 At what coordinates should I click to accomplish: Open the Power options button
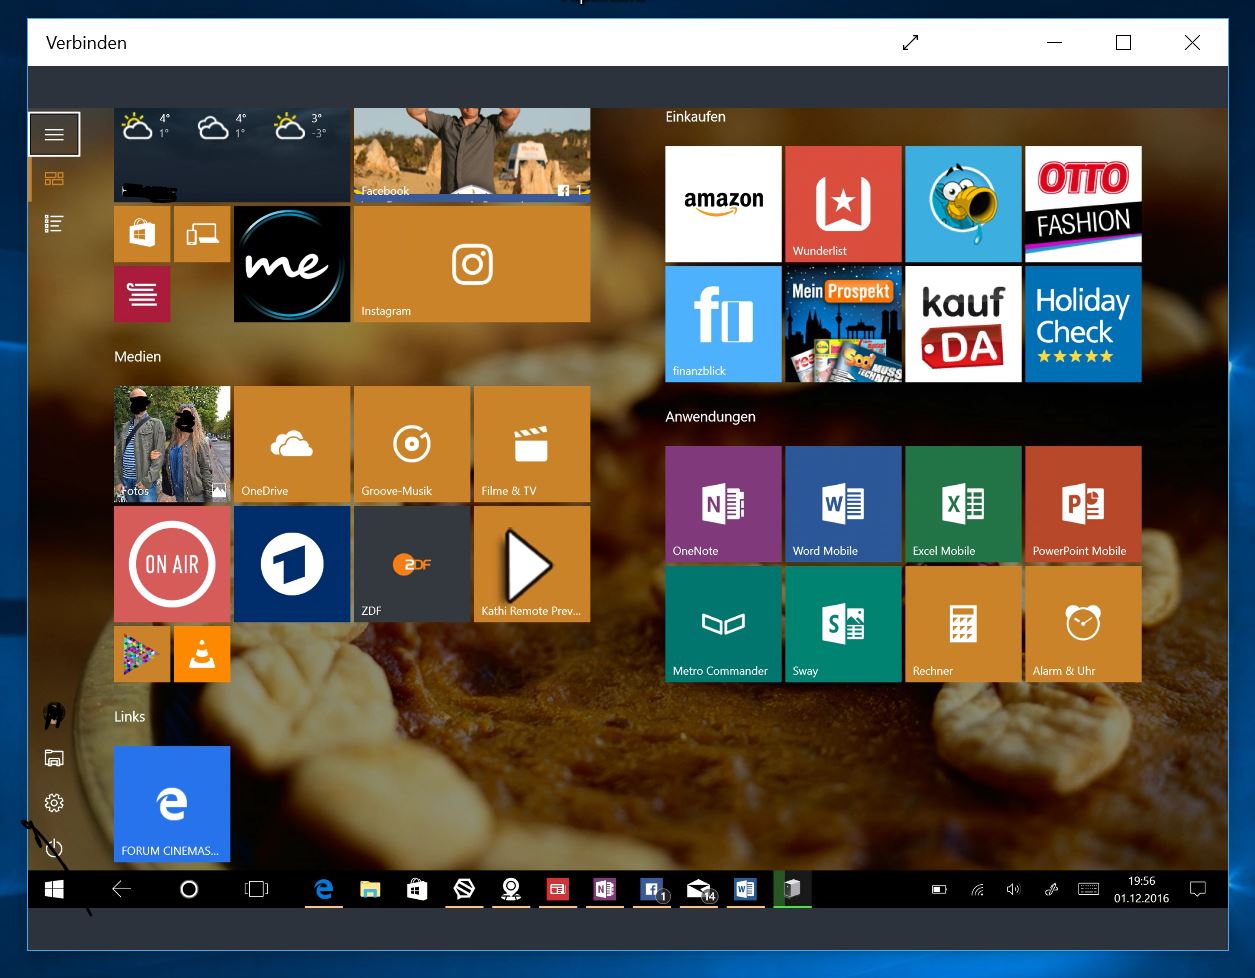click(x=54, y=848)
